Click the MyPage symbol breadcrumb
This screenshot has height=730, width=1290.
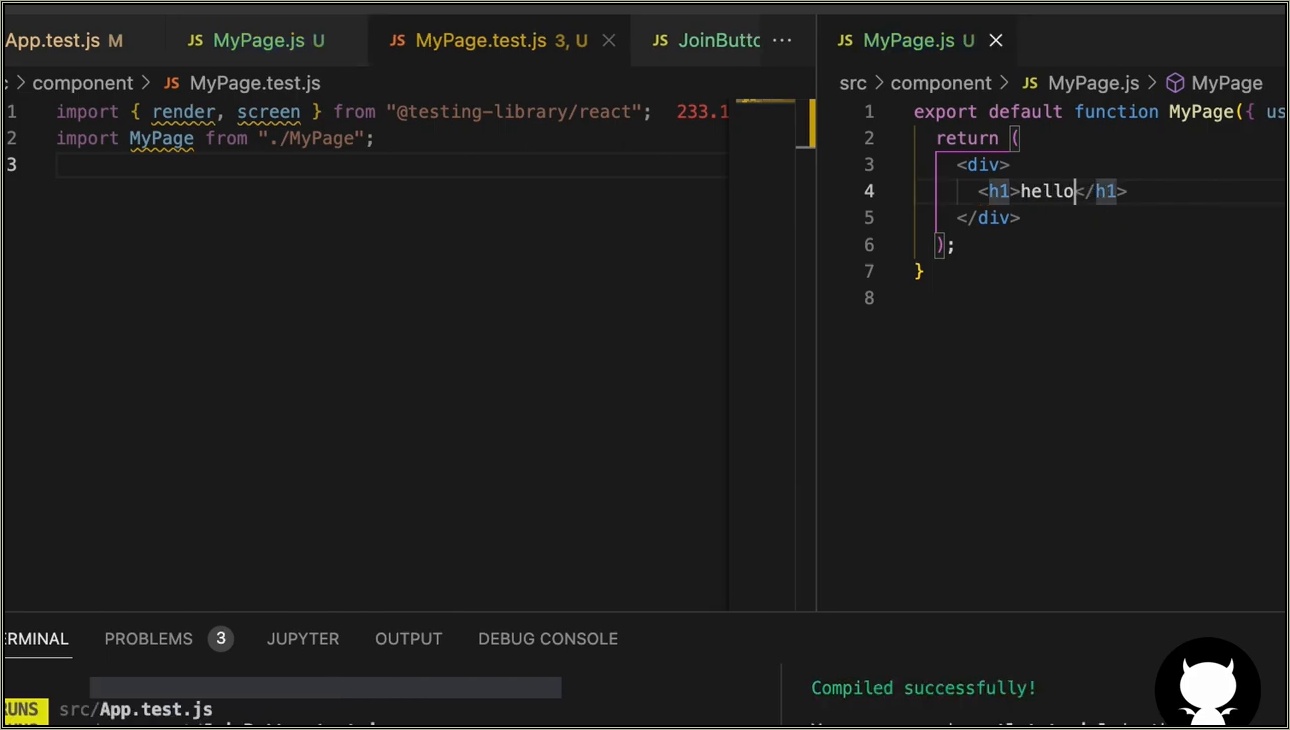tap(1226, 83)
